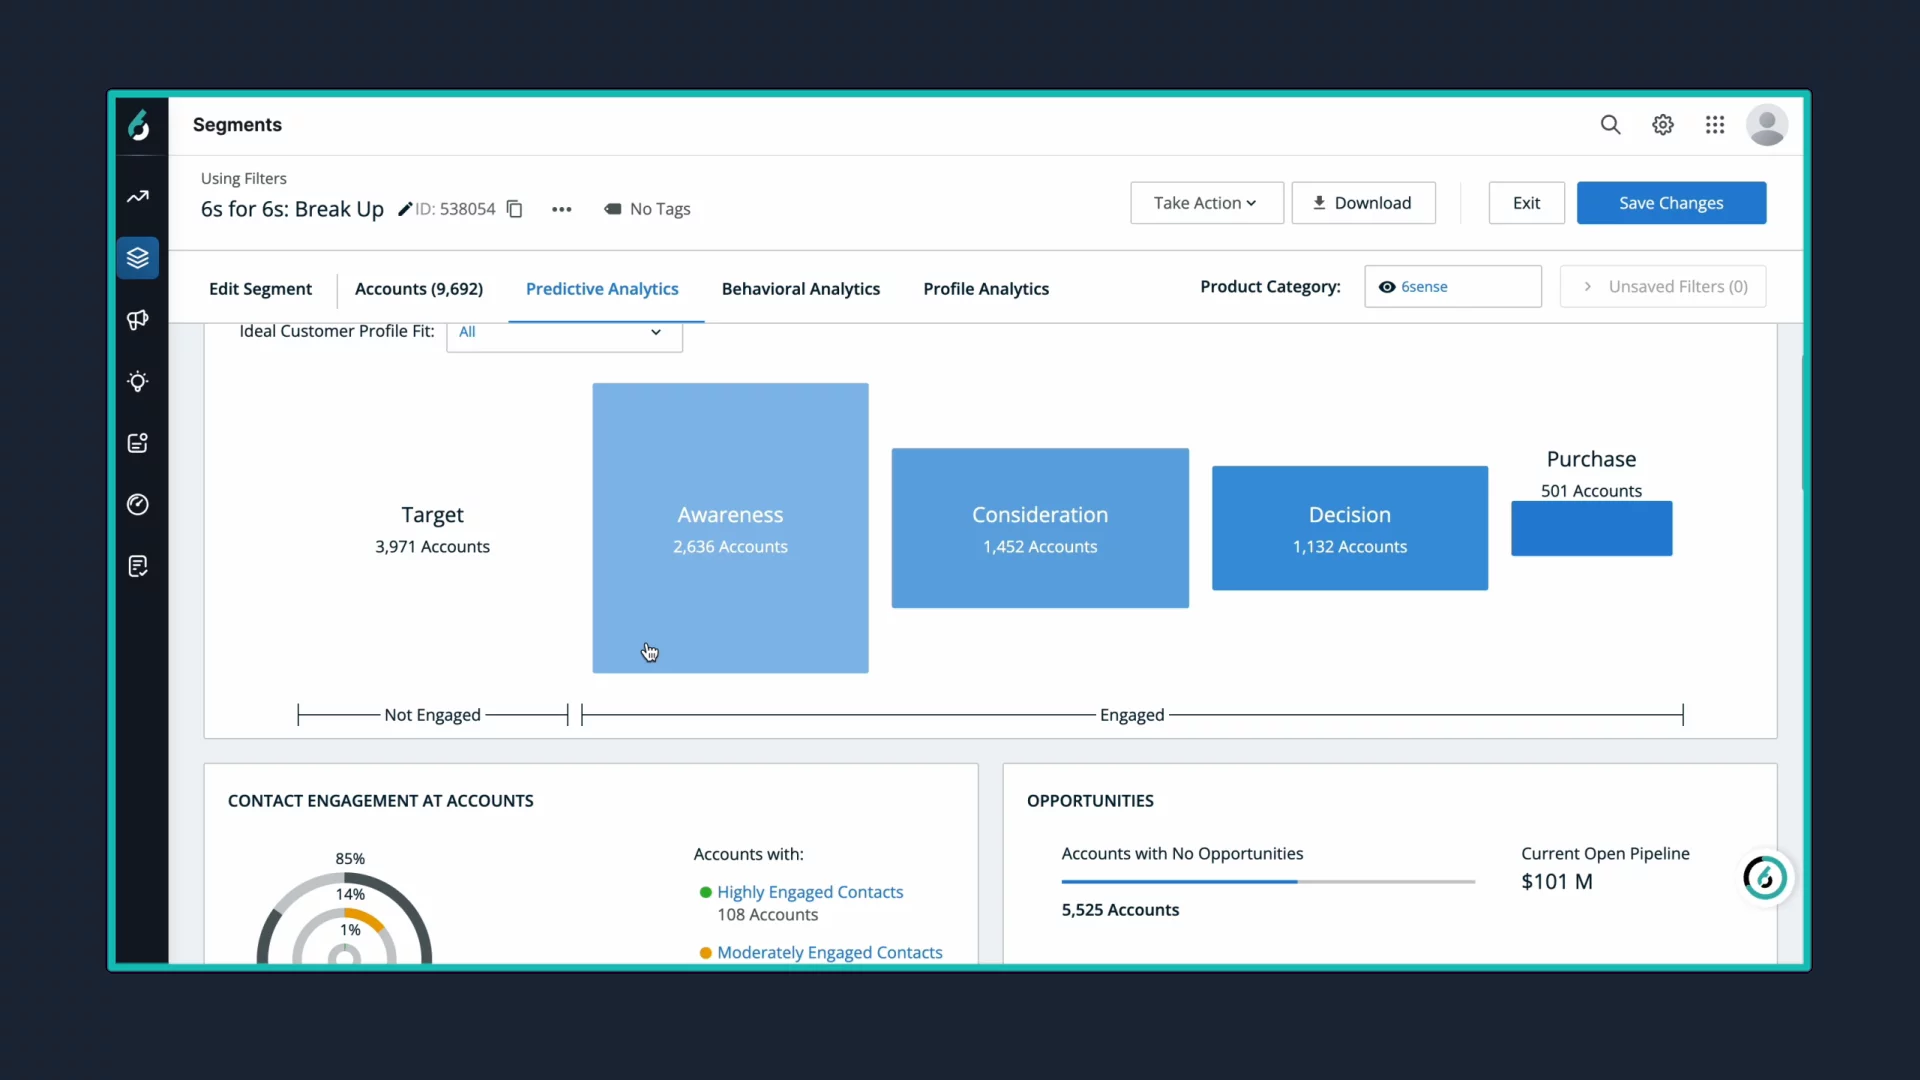The height and width of the screenshot is (1080, 1920).
Task: Click the three-dots more options menu
Action: 562,209
